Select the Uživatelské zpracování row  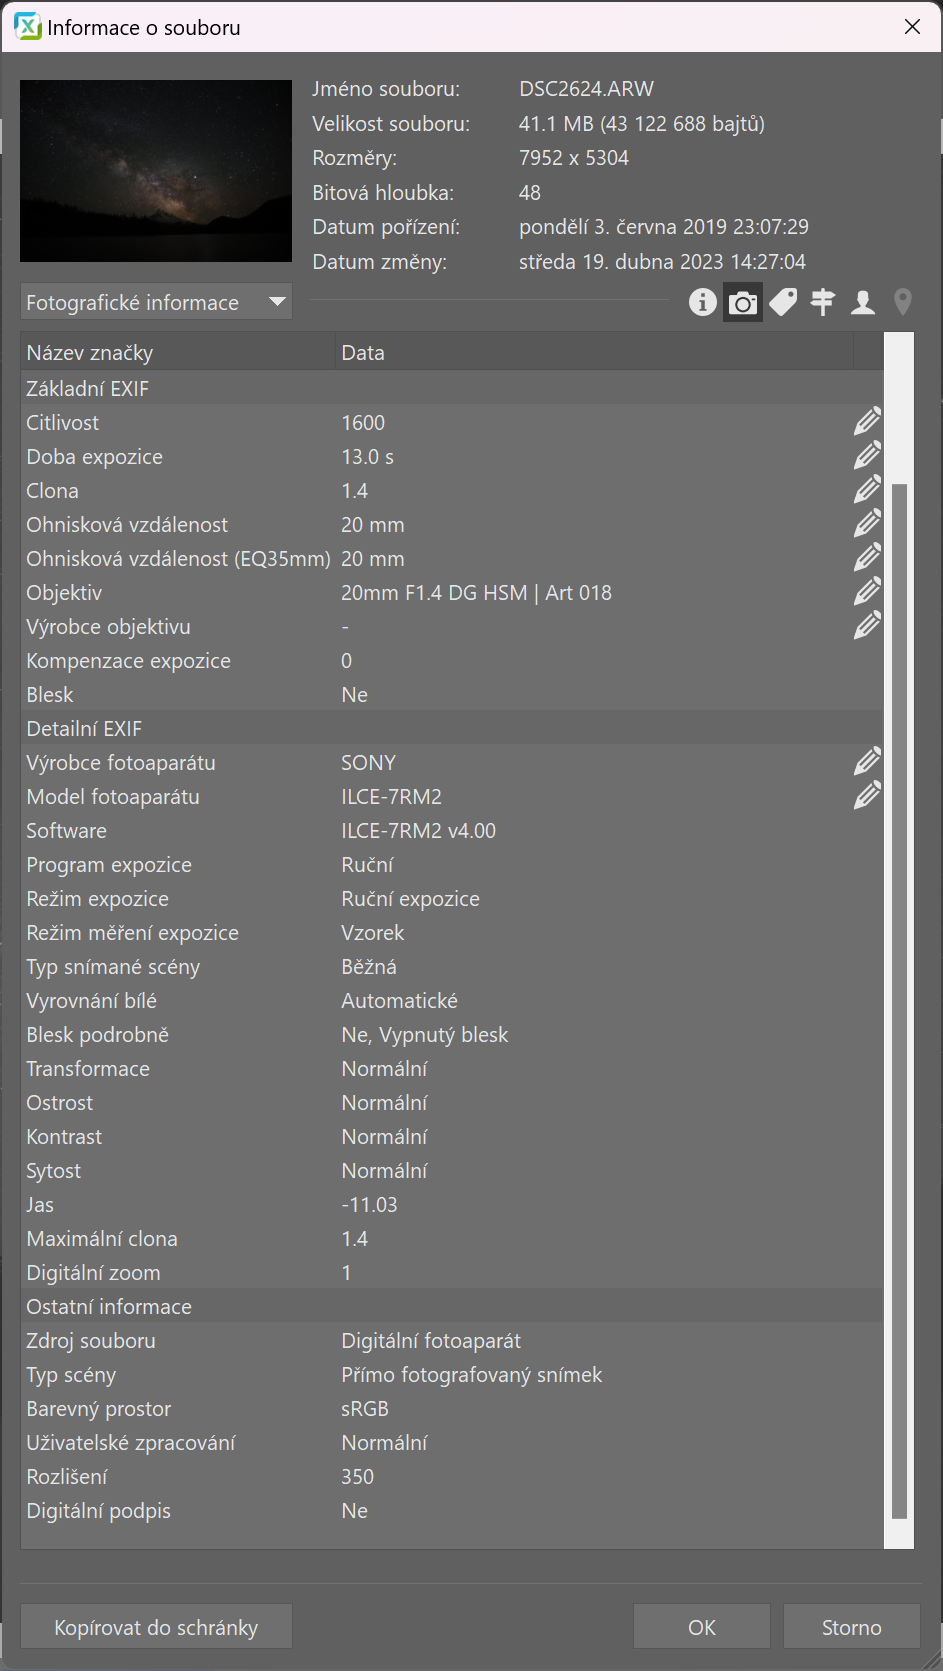point(452,1442)
